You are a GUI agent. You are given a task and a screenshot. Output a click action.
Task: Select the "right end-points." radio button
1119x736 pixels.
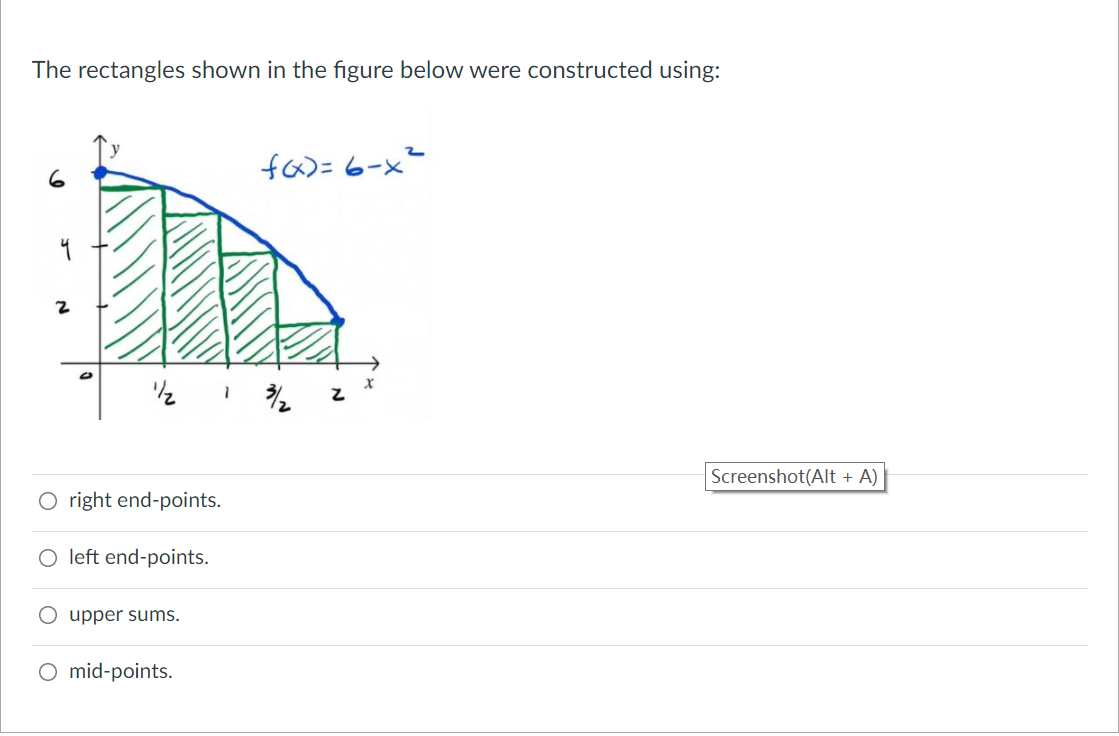point(47,500)
